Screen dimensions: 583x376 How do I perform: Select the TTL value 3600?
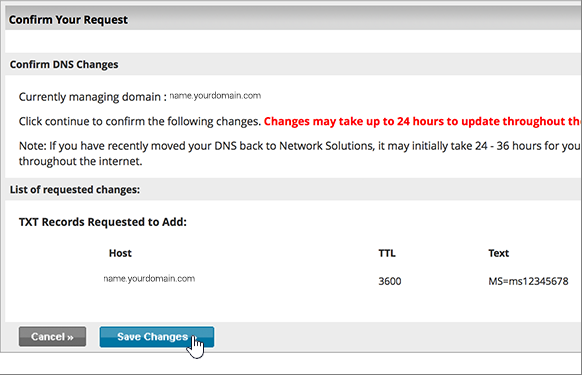pyautogui.click(x=390, y=281)
